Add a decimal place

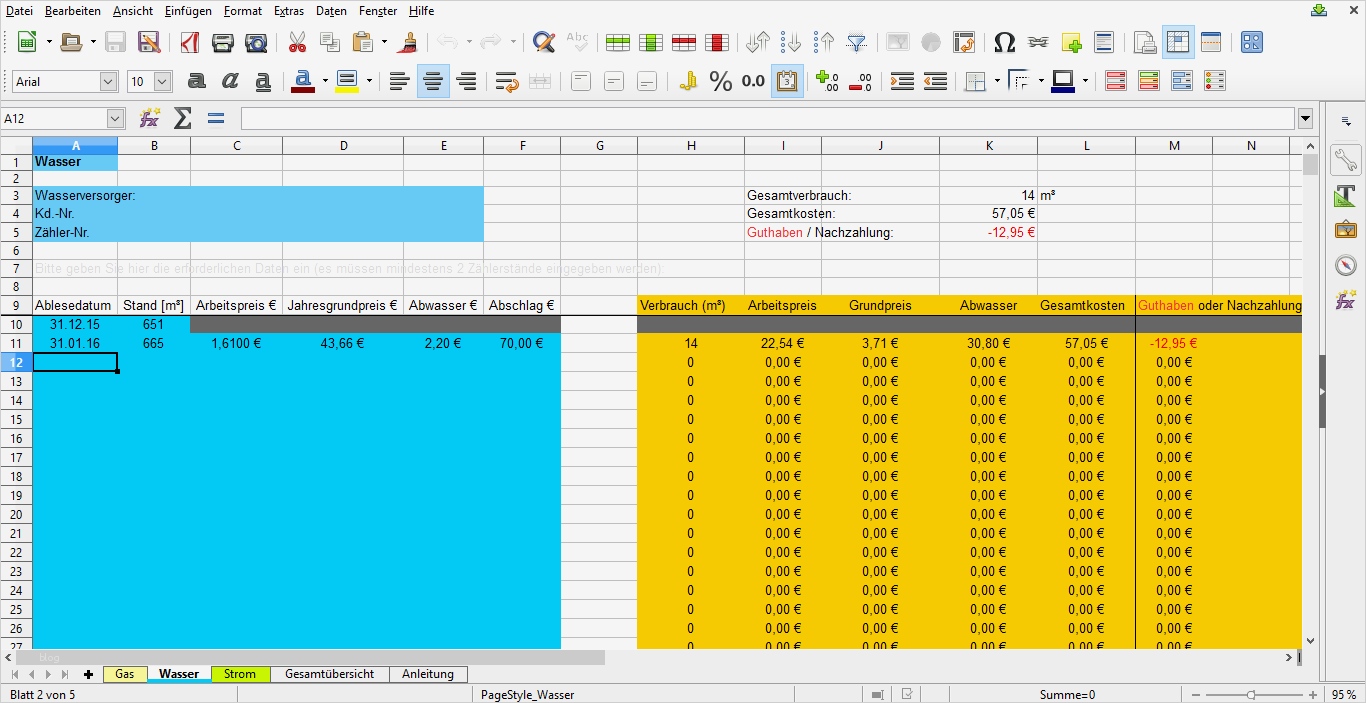[827, 81]
